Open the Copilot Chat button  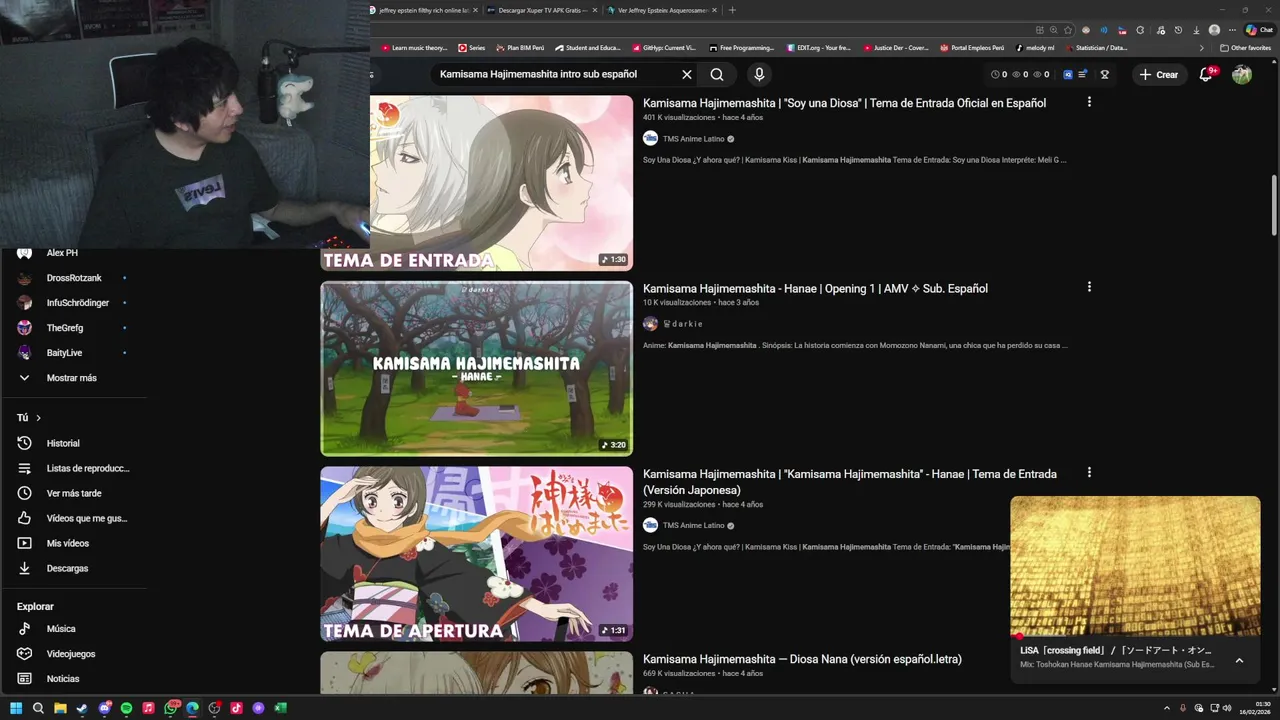click(x=1259, y=30)
